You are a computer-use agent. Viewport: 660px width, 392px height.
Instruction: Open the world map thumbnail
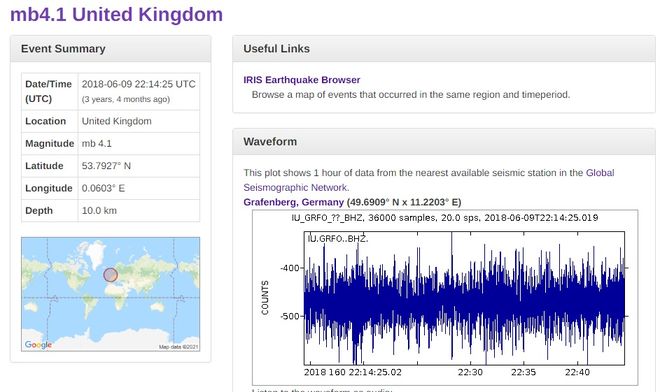coord(111,294)
